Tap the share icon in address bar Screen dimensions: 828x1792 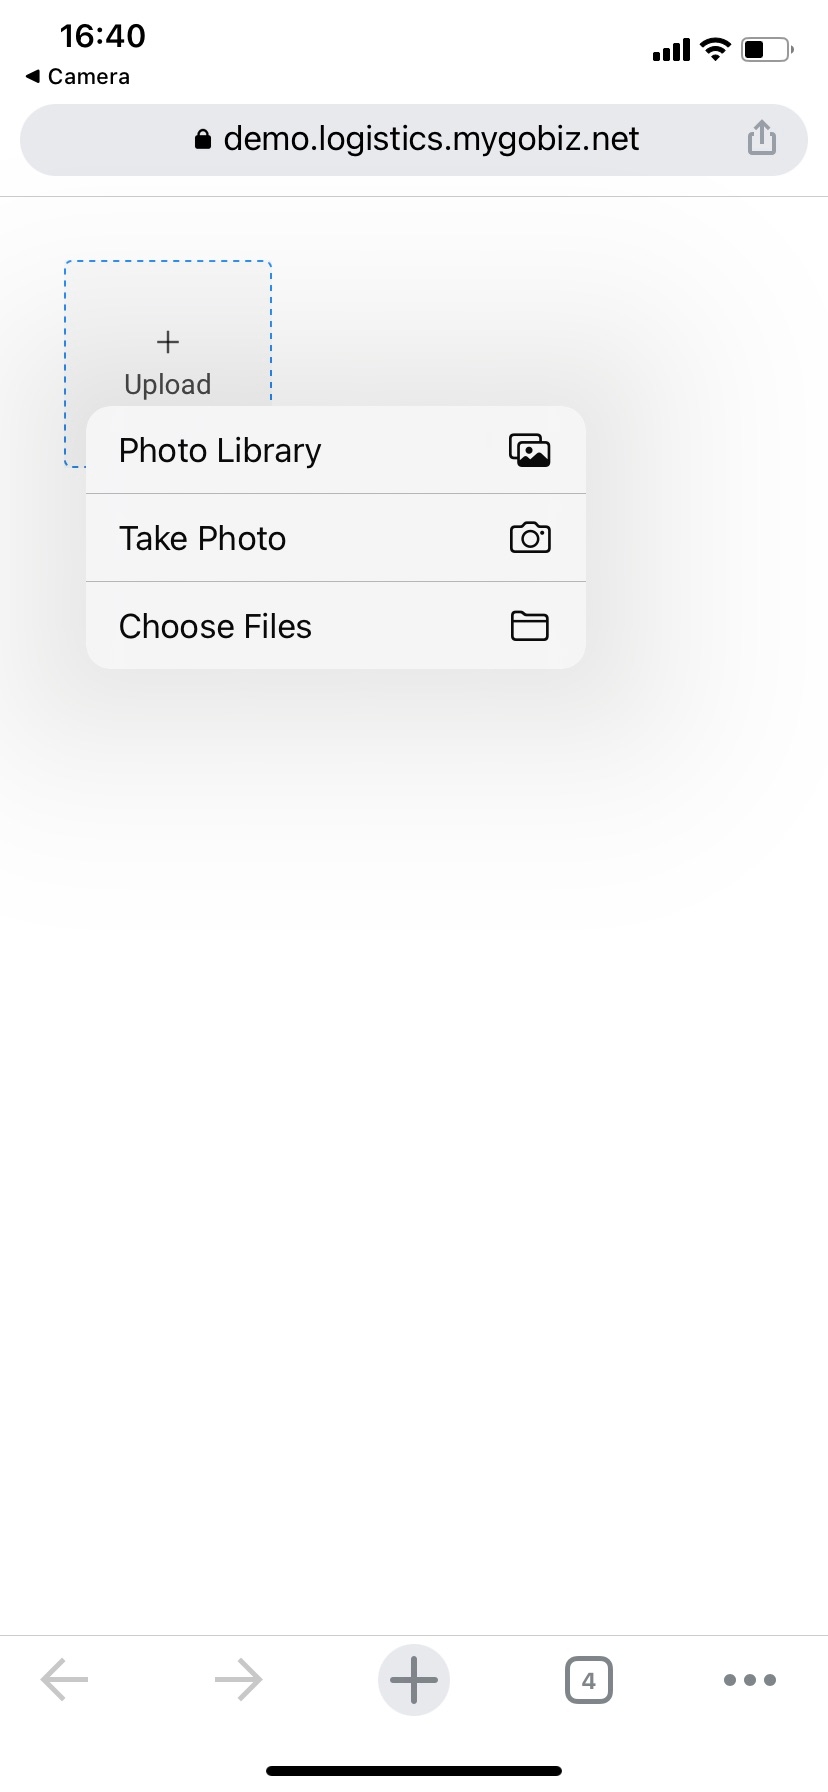(x=761, y=138)
